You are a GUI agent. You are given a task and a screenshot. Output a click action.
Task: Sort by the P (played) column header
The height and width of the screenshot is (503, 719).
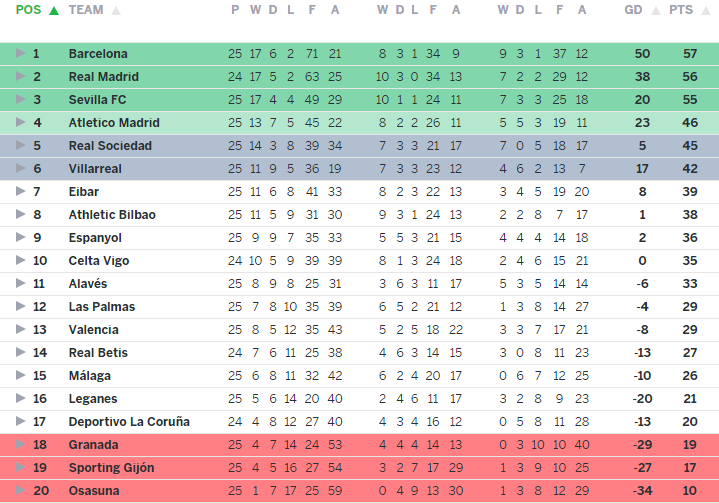pos(235,11)
